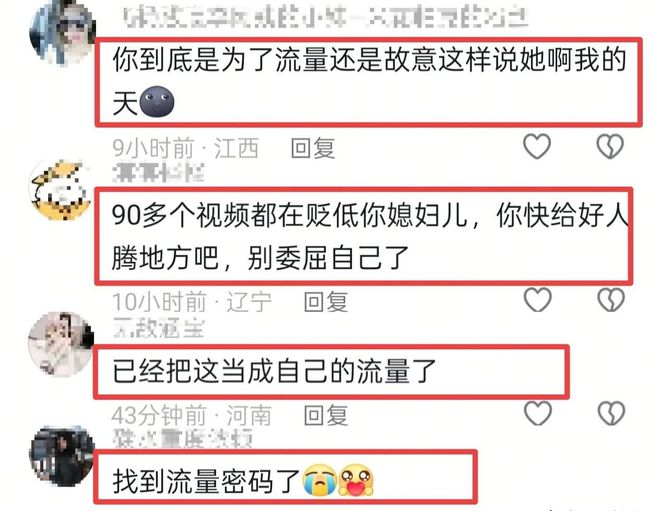Open the third commenter's avatar profile
The width and height of the screenshot is (660, 511).
click(61, 343)
